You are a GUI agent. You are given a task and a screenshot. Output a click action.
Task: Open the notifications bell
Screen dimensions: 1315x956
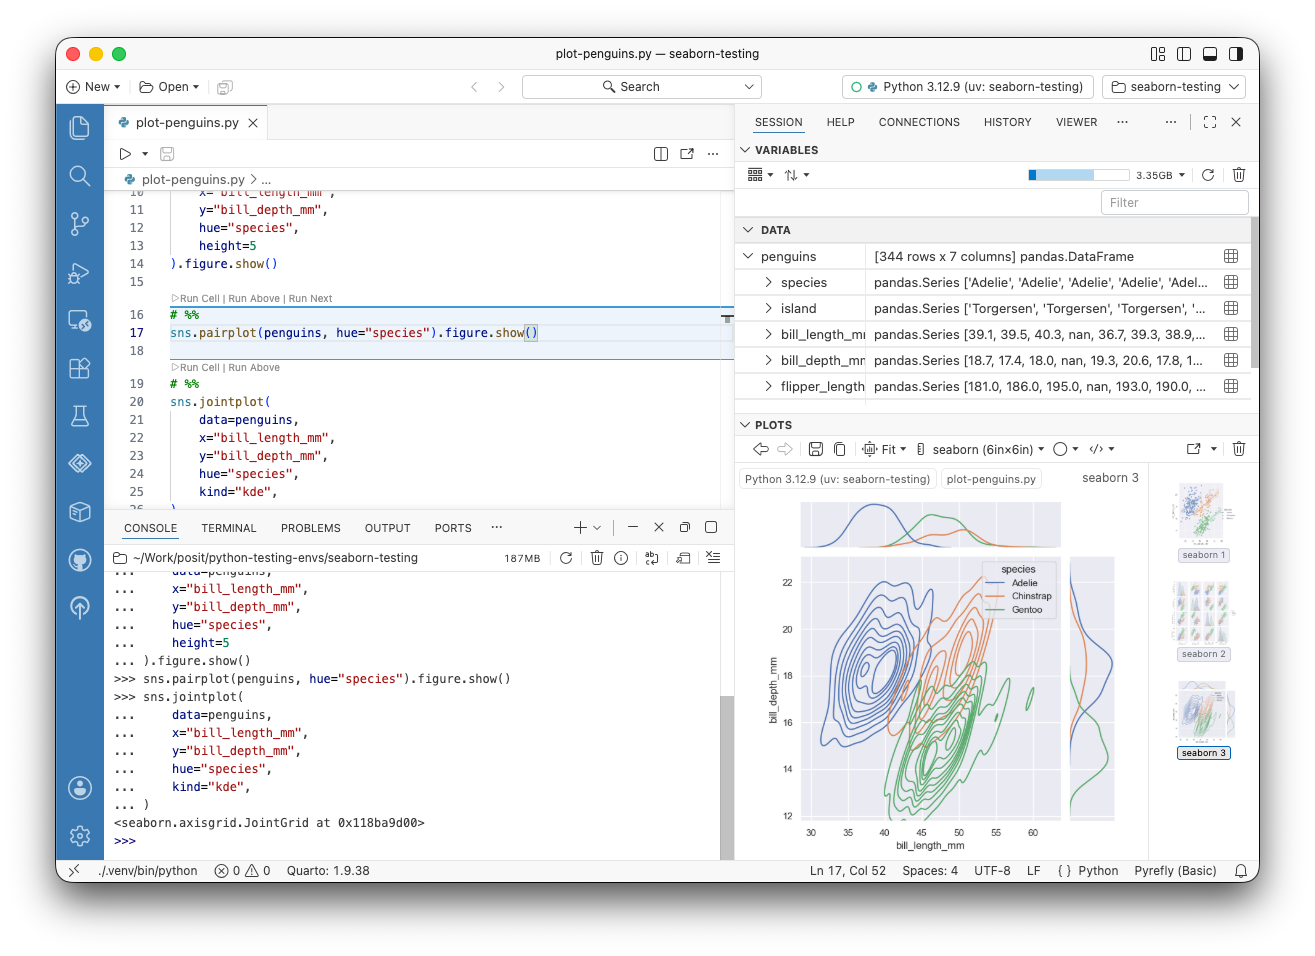point(1241,871)
